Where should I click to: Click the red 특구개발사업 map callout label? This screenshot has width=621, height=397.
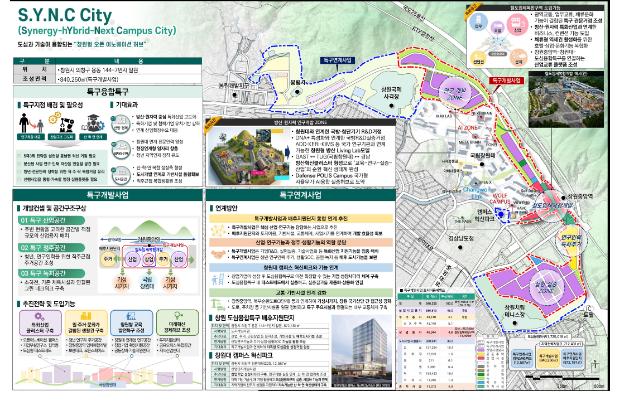pos(508,80)
